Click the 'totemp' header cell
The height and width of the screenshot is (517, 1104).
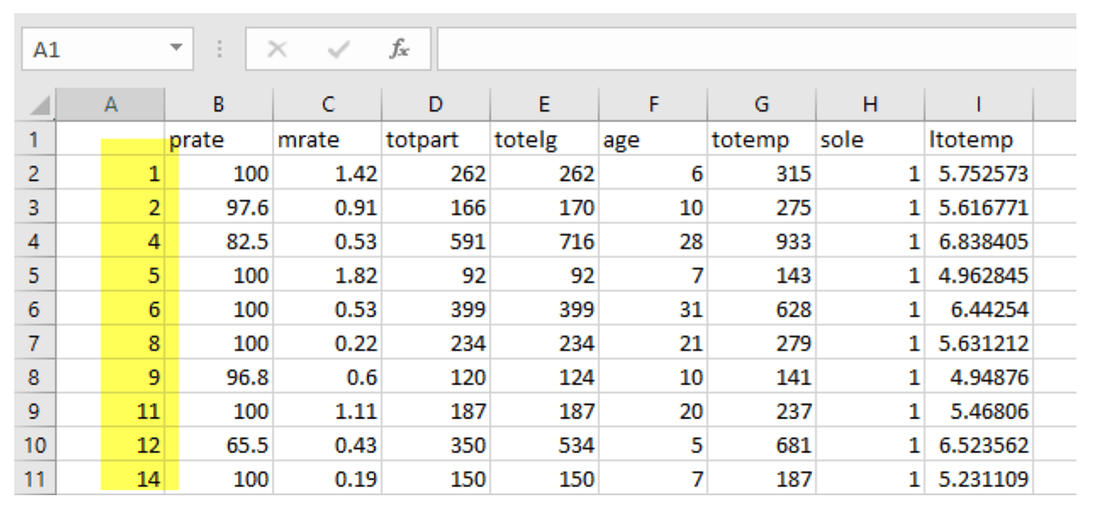pyautogui.click(x=762, y=139)
